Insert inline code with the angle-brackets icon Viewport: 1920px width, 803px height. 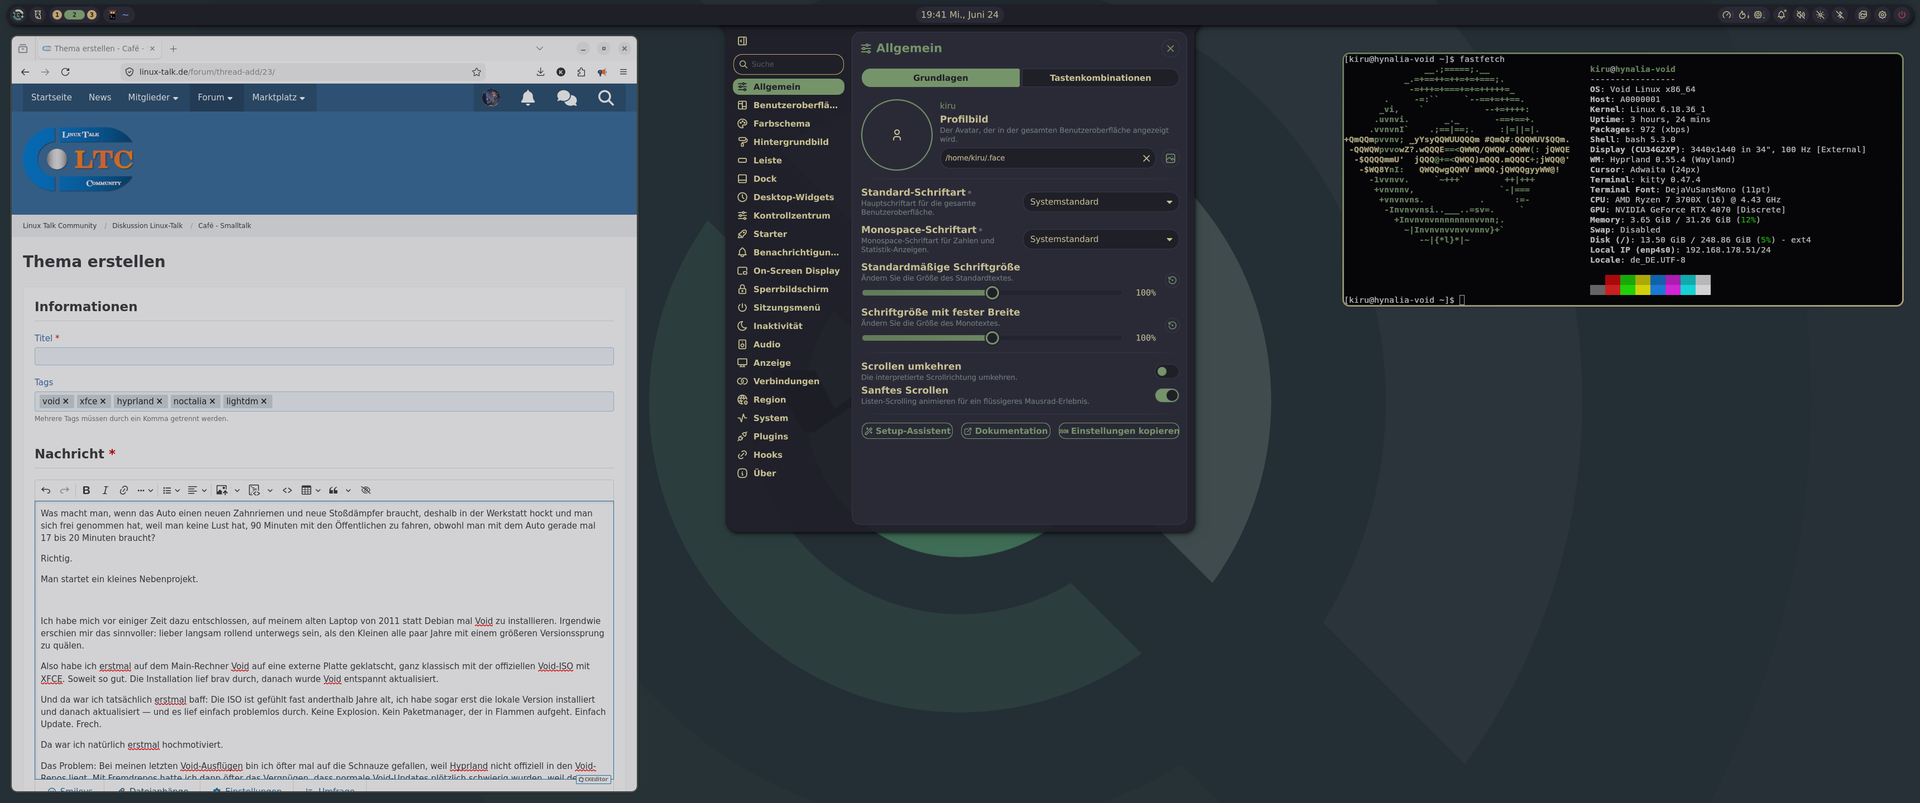[287, 490]
